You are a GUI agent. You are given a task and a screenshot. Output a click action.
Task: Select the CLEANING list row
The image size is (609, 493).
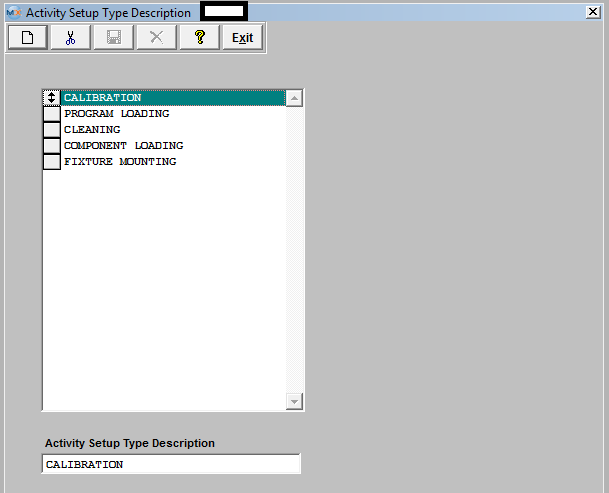click(173, 130)
